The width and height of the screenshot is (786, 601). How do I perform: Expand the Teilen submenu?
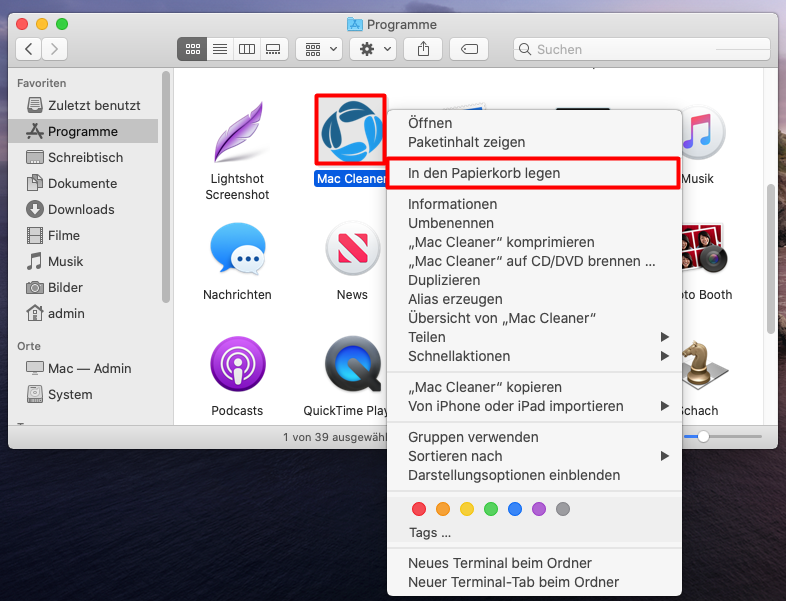[534, 337]
